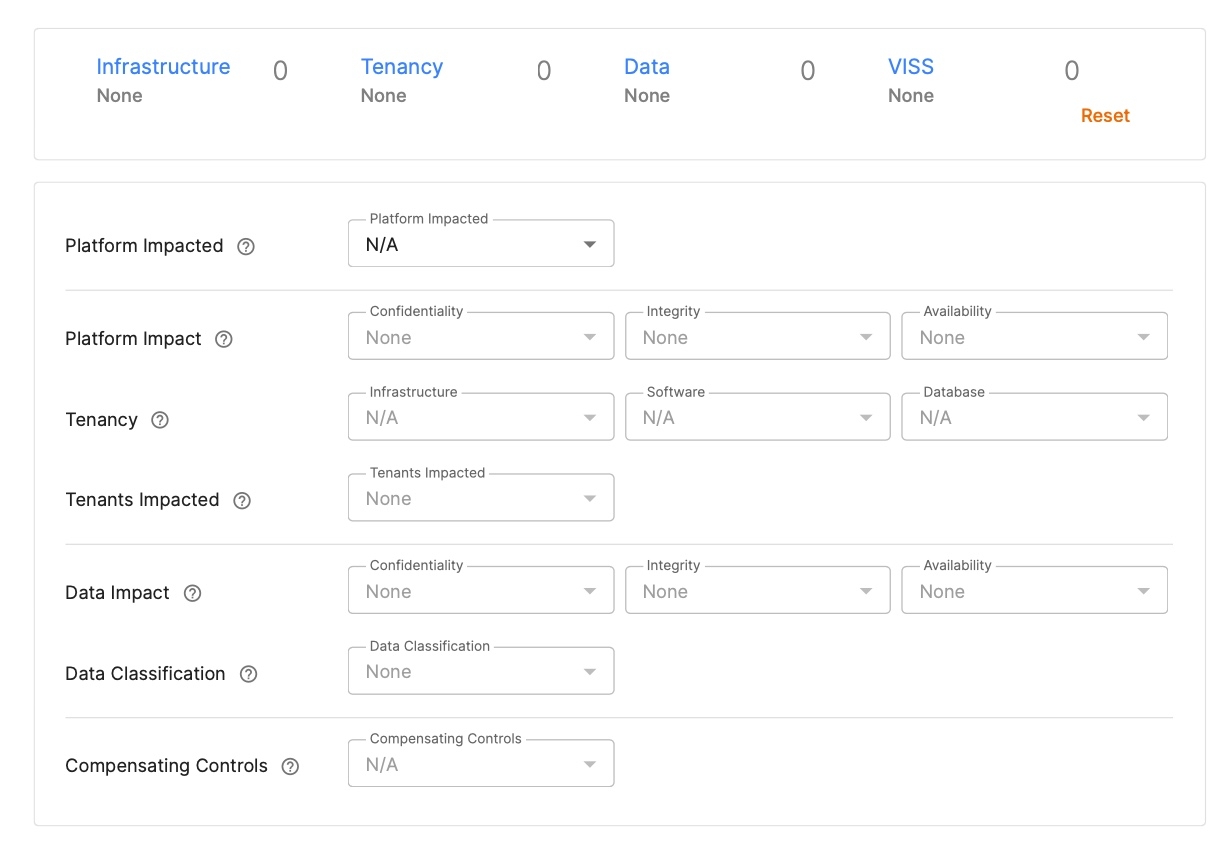This screenshot has height=854, width=1232.
Task: Click the VISS score label
Action: click(x=910, y=66)
